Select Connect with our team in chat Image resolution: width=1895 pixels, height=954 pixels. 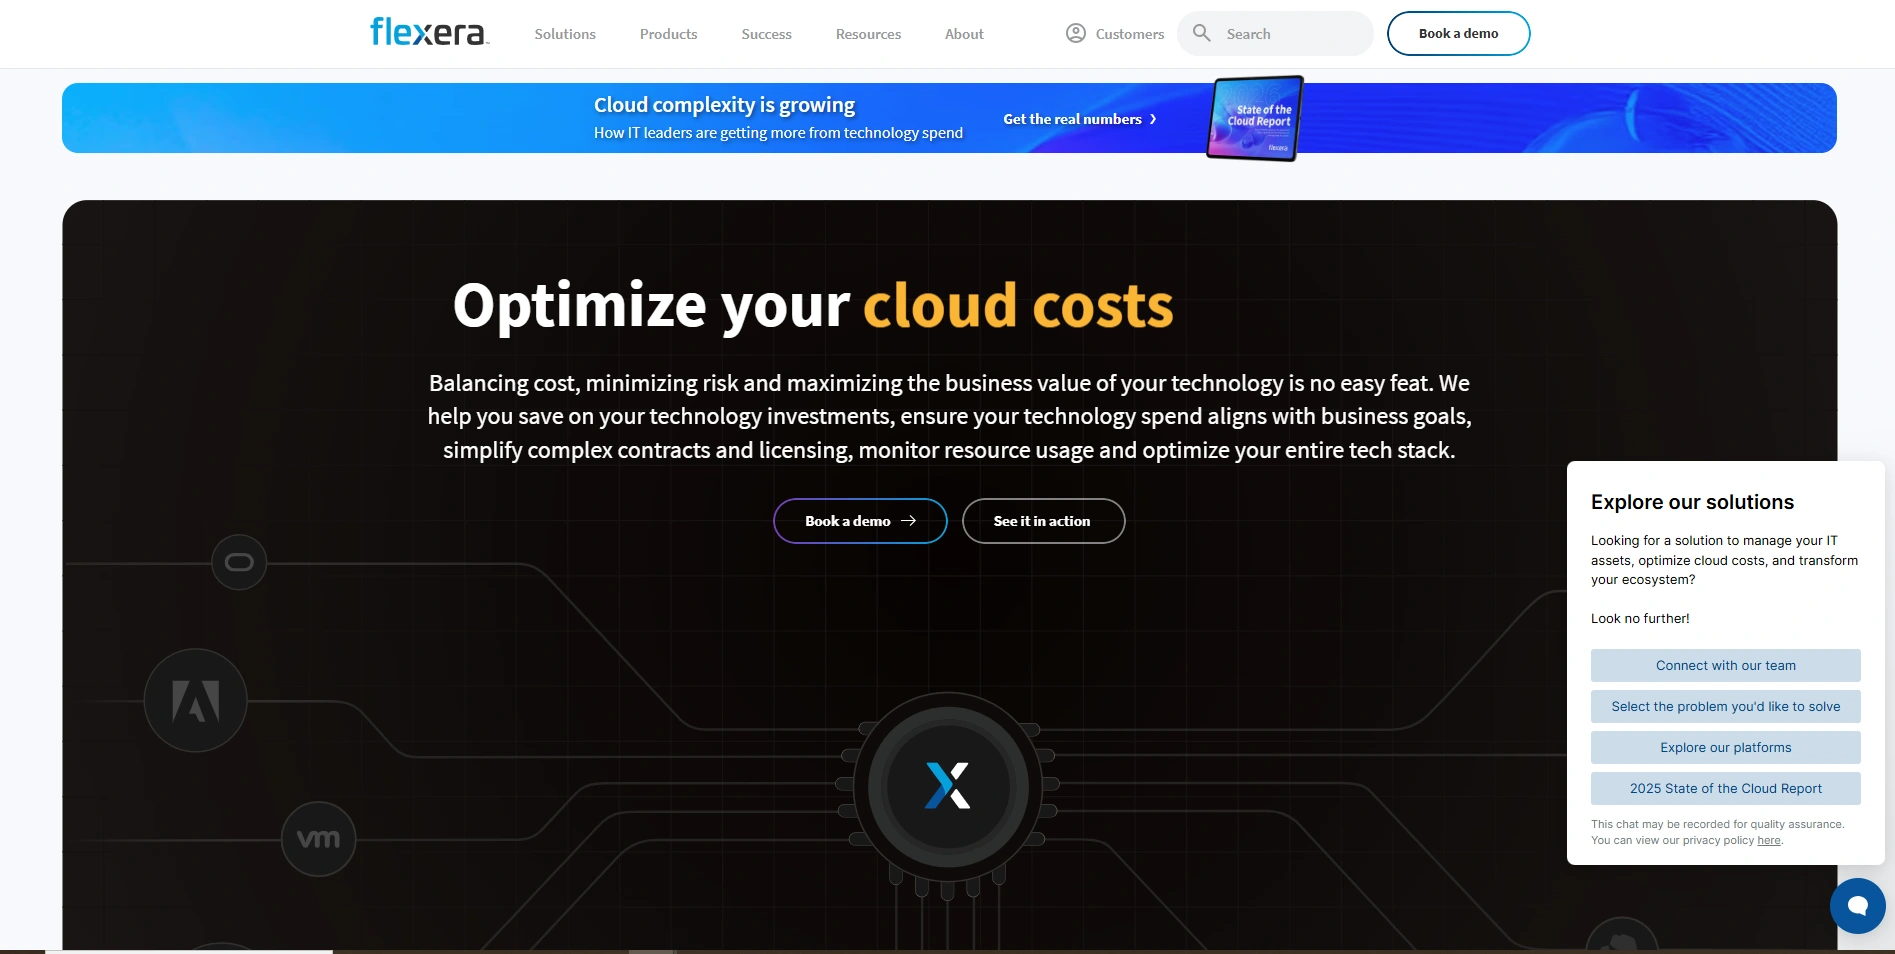tap(1724, 665)
